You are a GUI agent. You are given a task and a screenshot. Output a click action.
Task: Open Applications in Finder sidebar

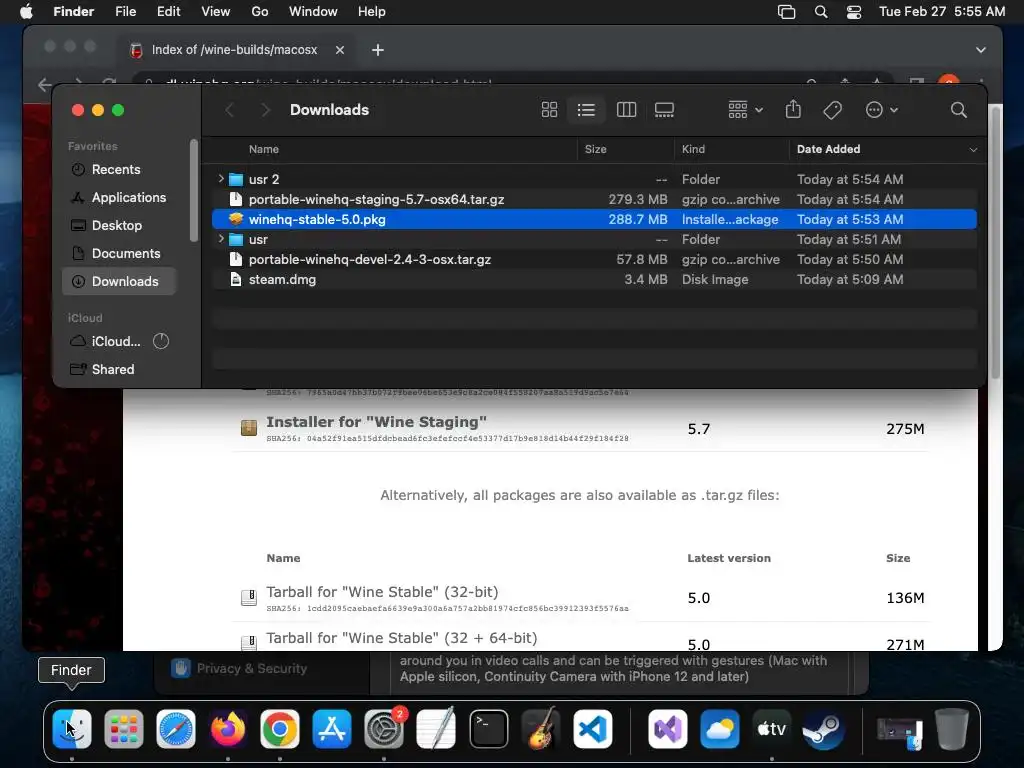click(x=119, y=197)
